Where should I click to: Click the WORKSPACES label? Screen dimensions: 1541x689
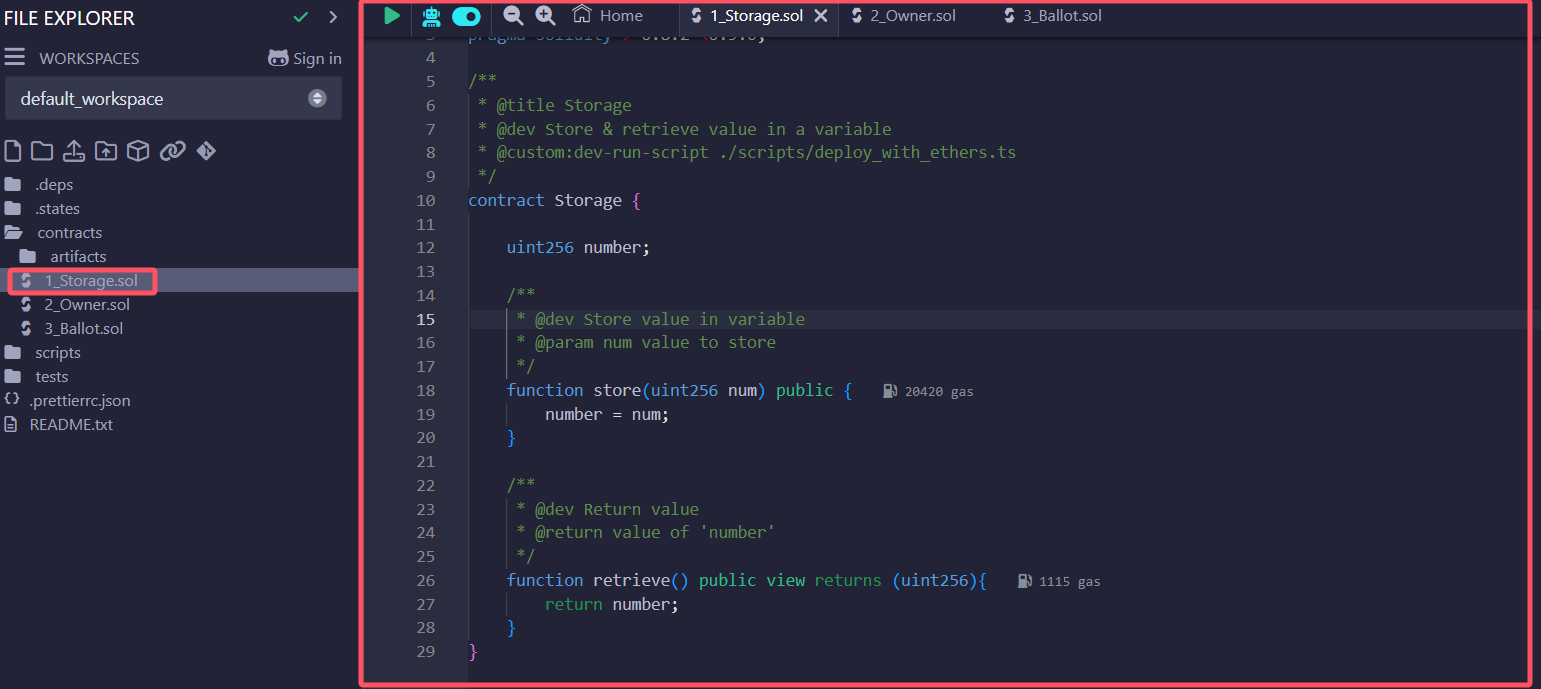[x=89, y=58]
